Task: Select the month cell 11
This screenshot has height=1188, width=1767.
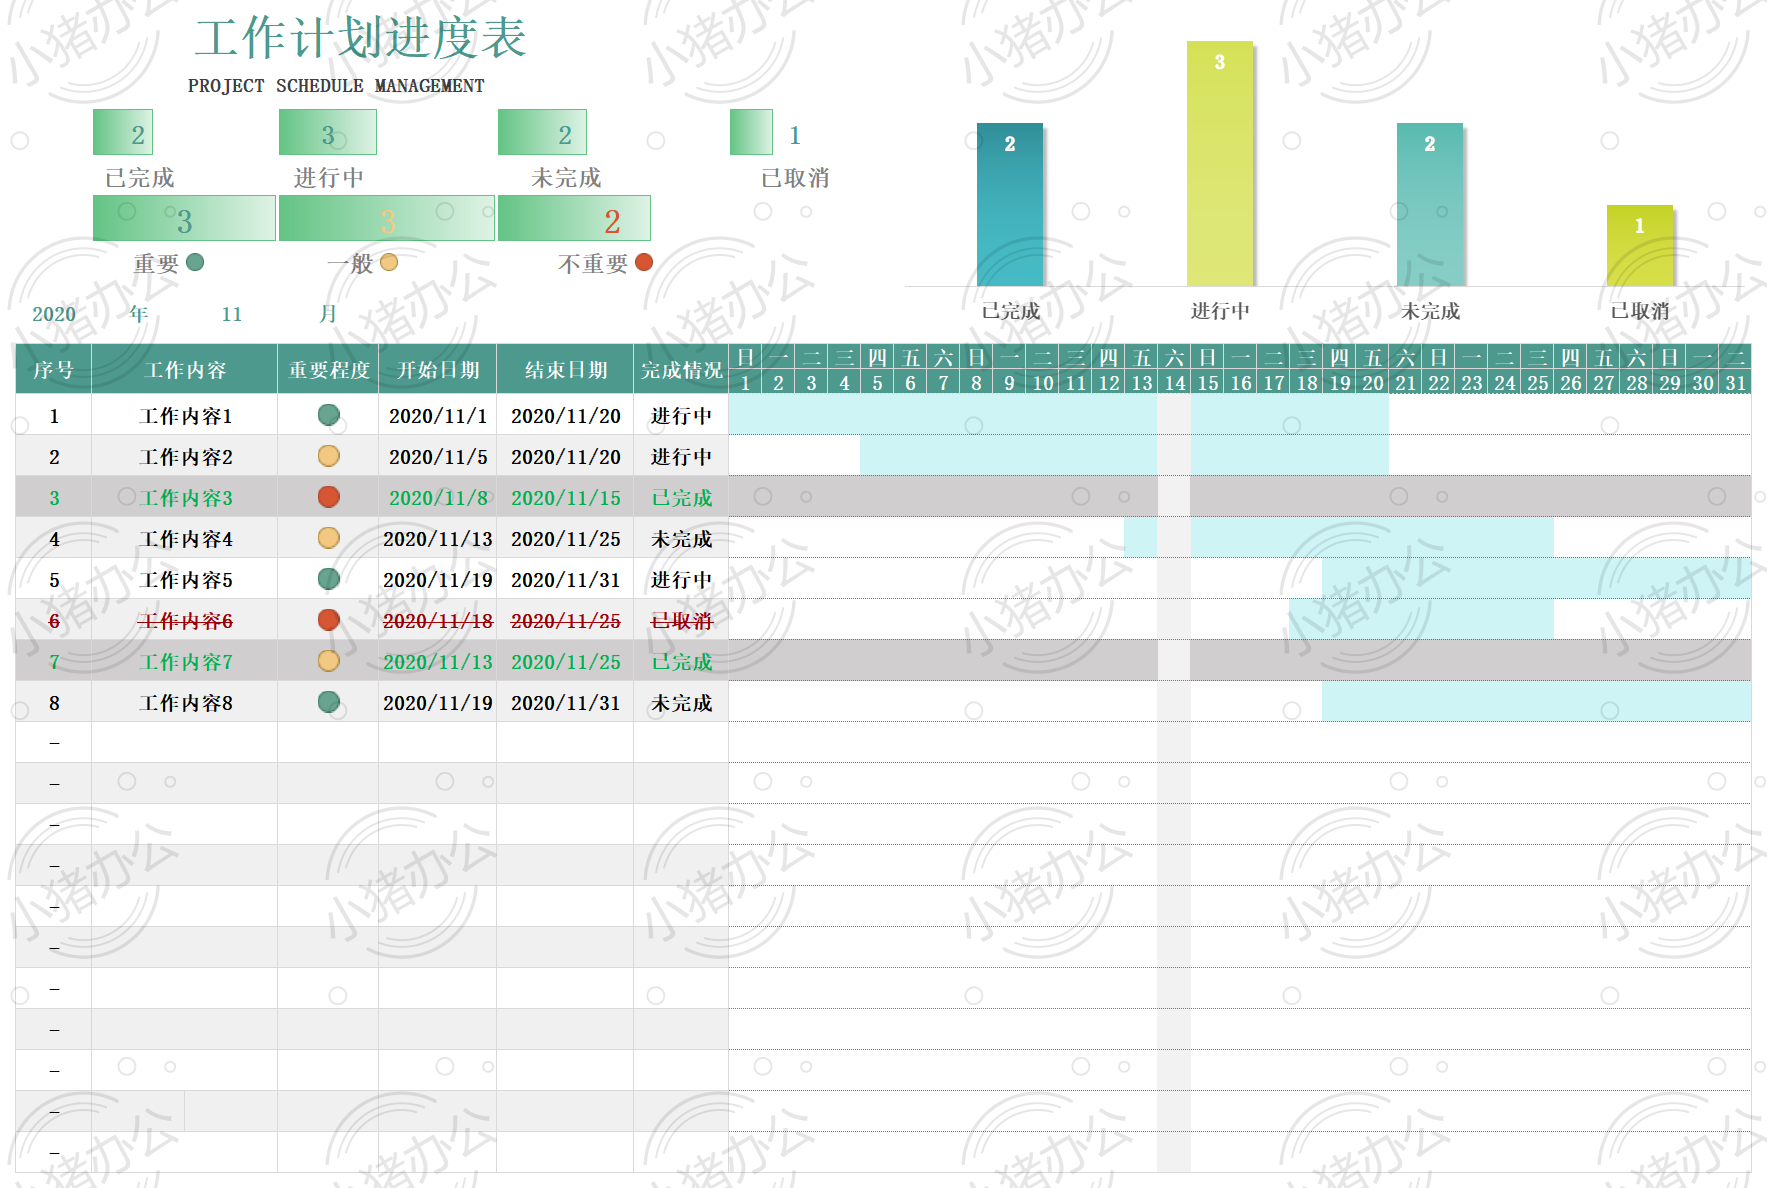Action: [232, 314]
